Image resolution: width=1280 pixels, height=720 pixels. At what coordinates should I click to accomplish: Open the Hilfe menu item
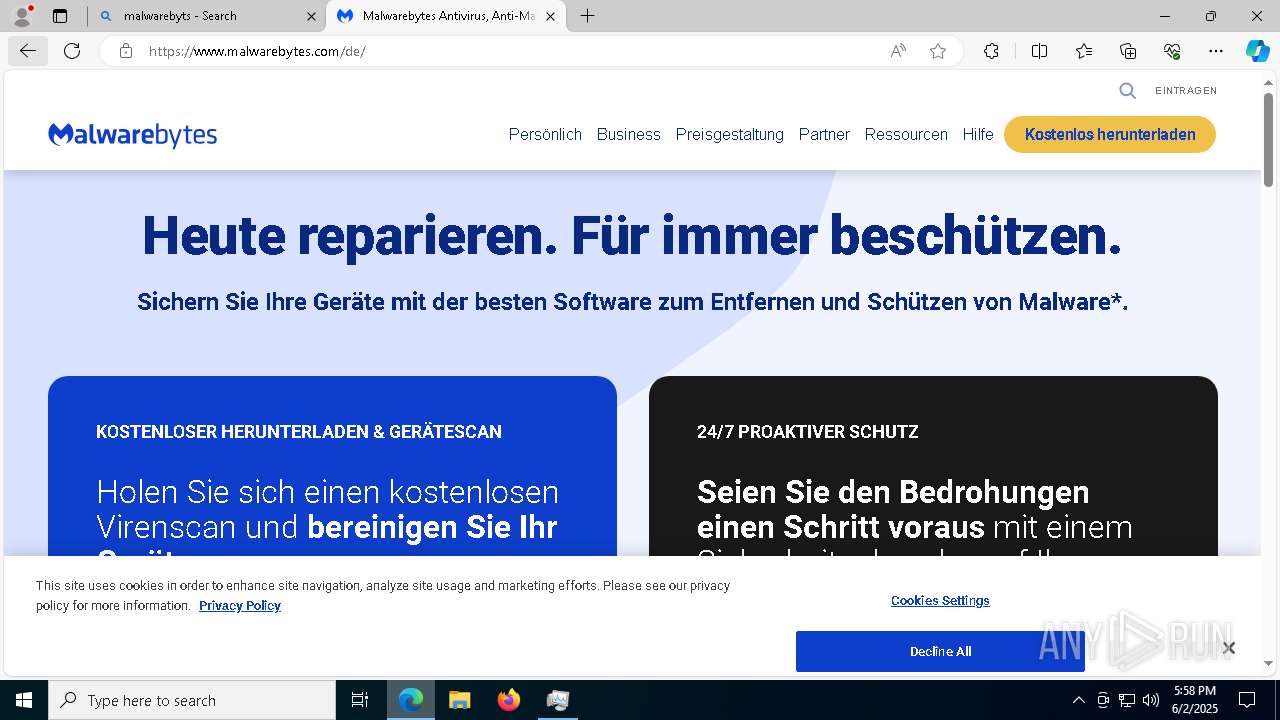point(978,134)
